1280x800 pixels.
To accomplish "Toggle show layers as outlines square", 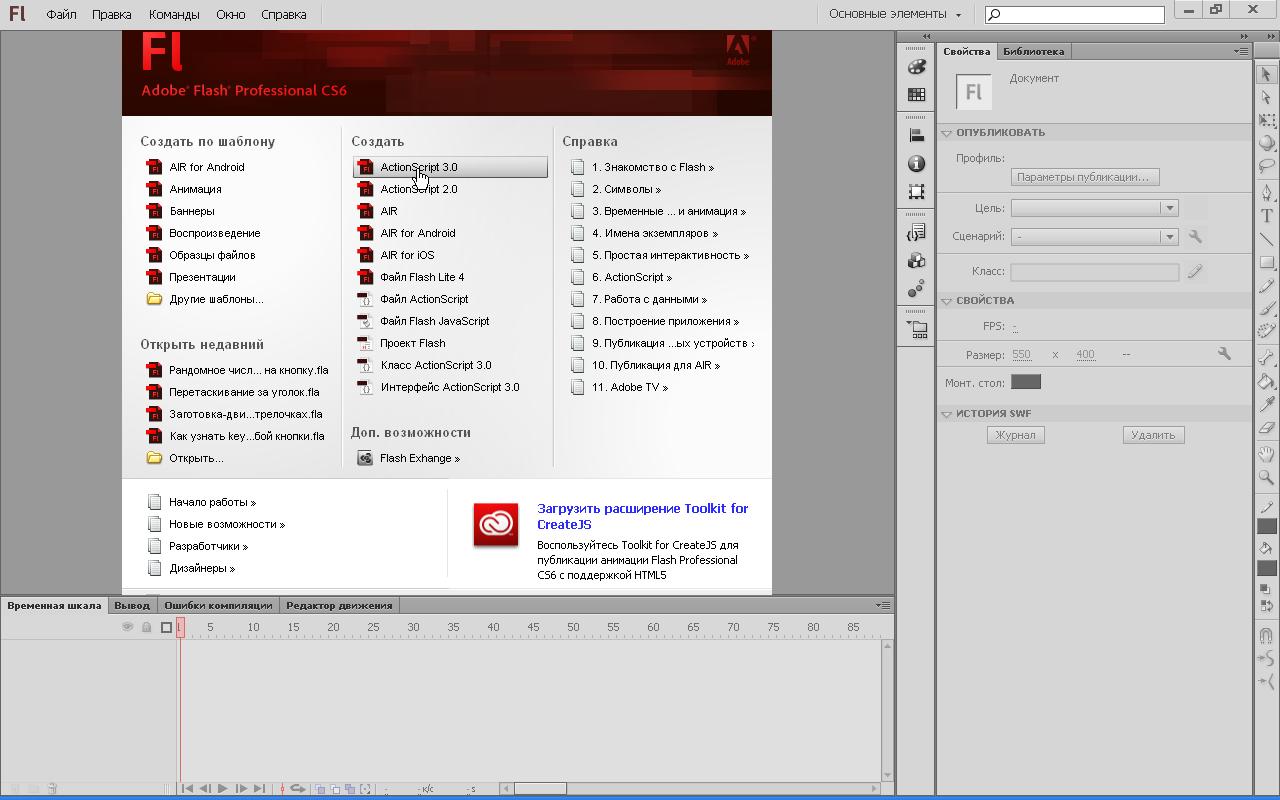I will coord(167,627).
